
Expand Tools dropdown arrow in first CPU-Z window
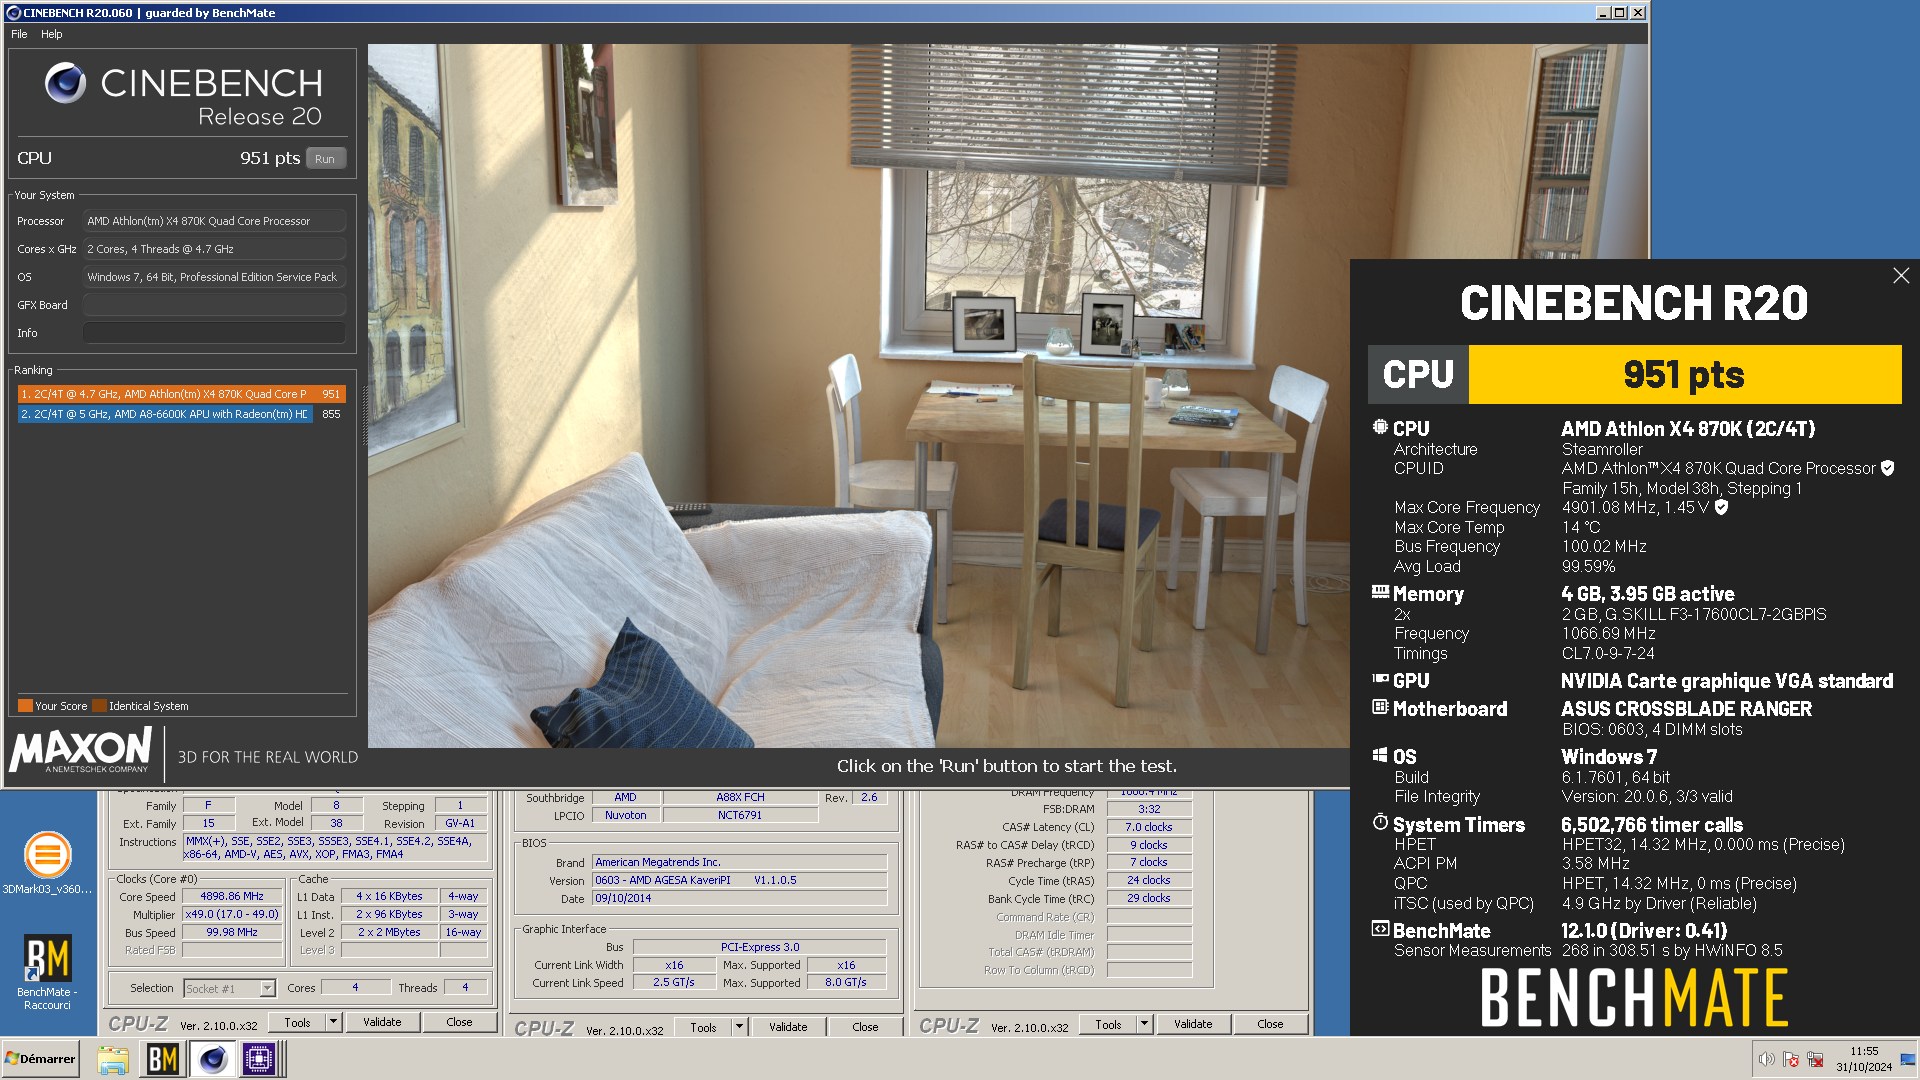334,1022
